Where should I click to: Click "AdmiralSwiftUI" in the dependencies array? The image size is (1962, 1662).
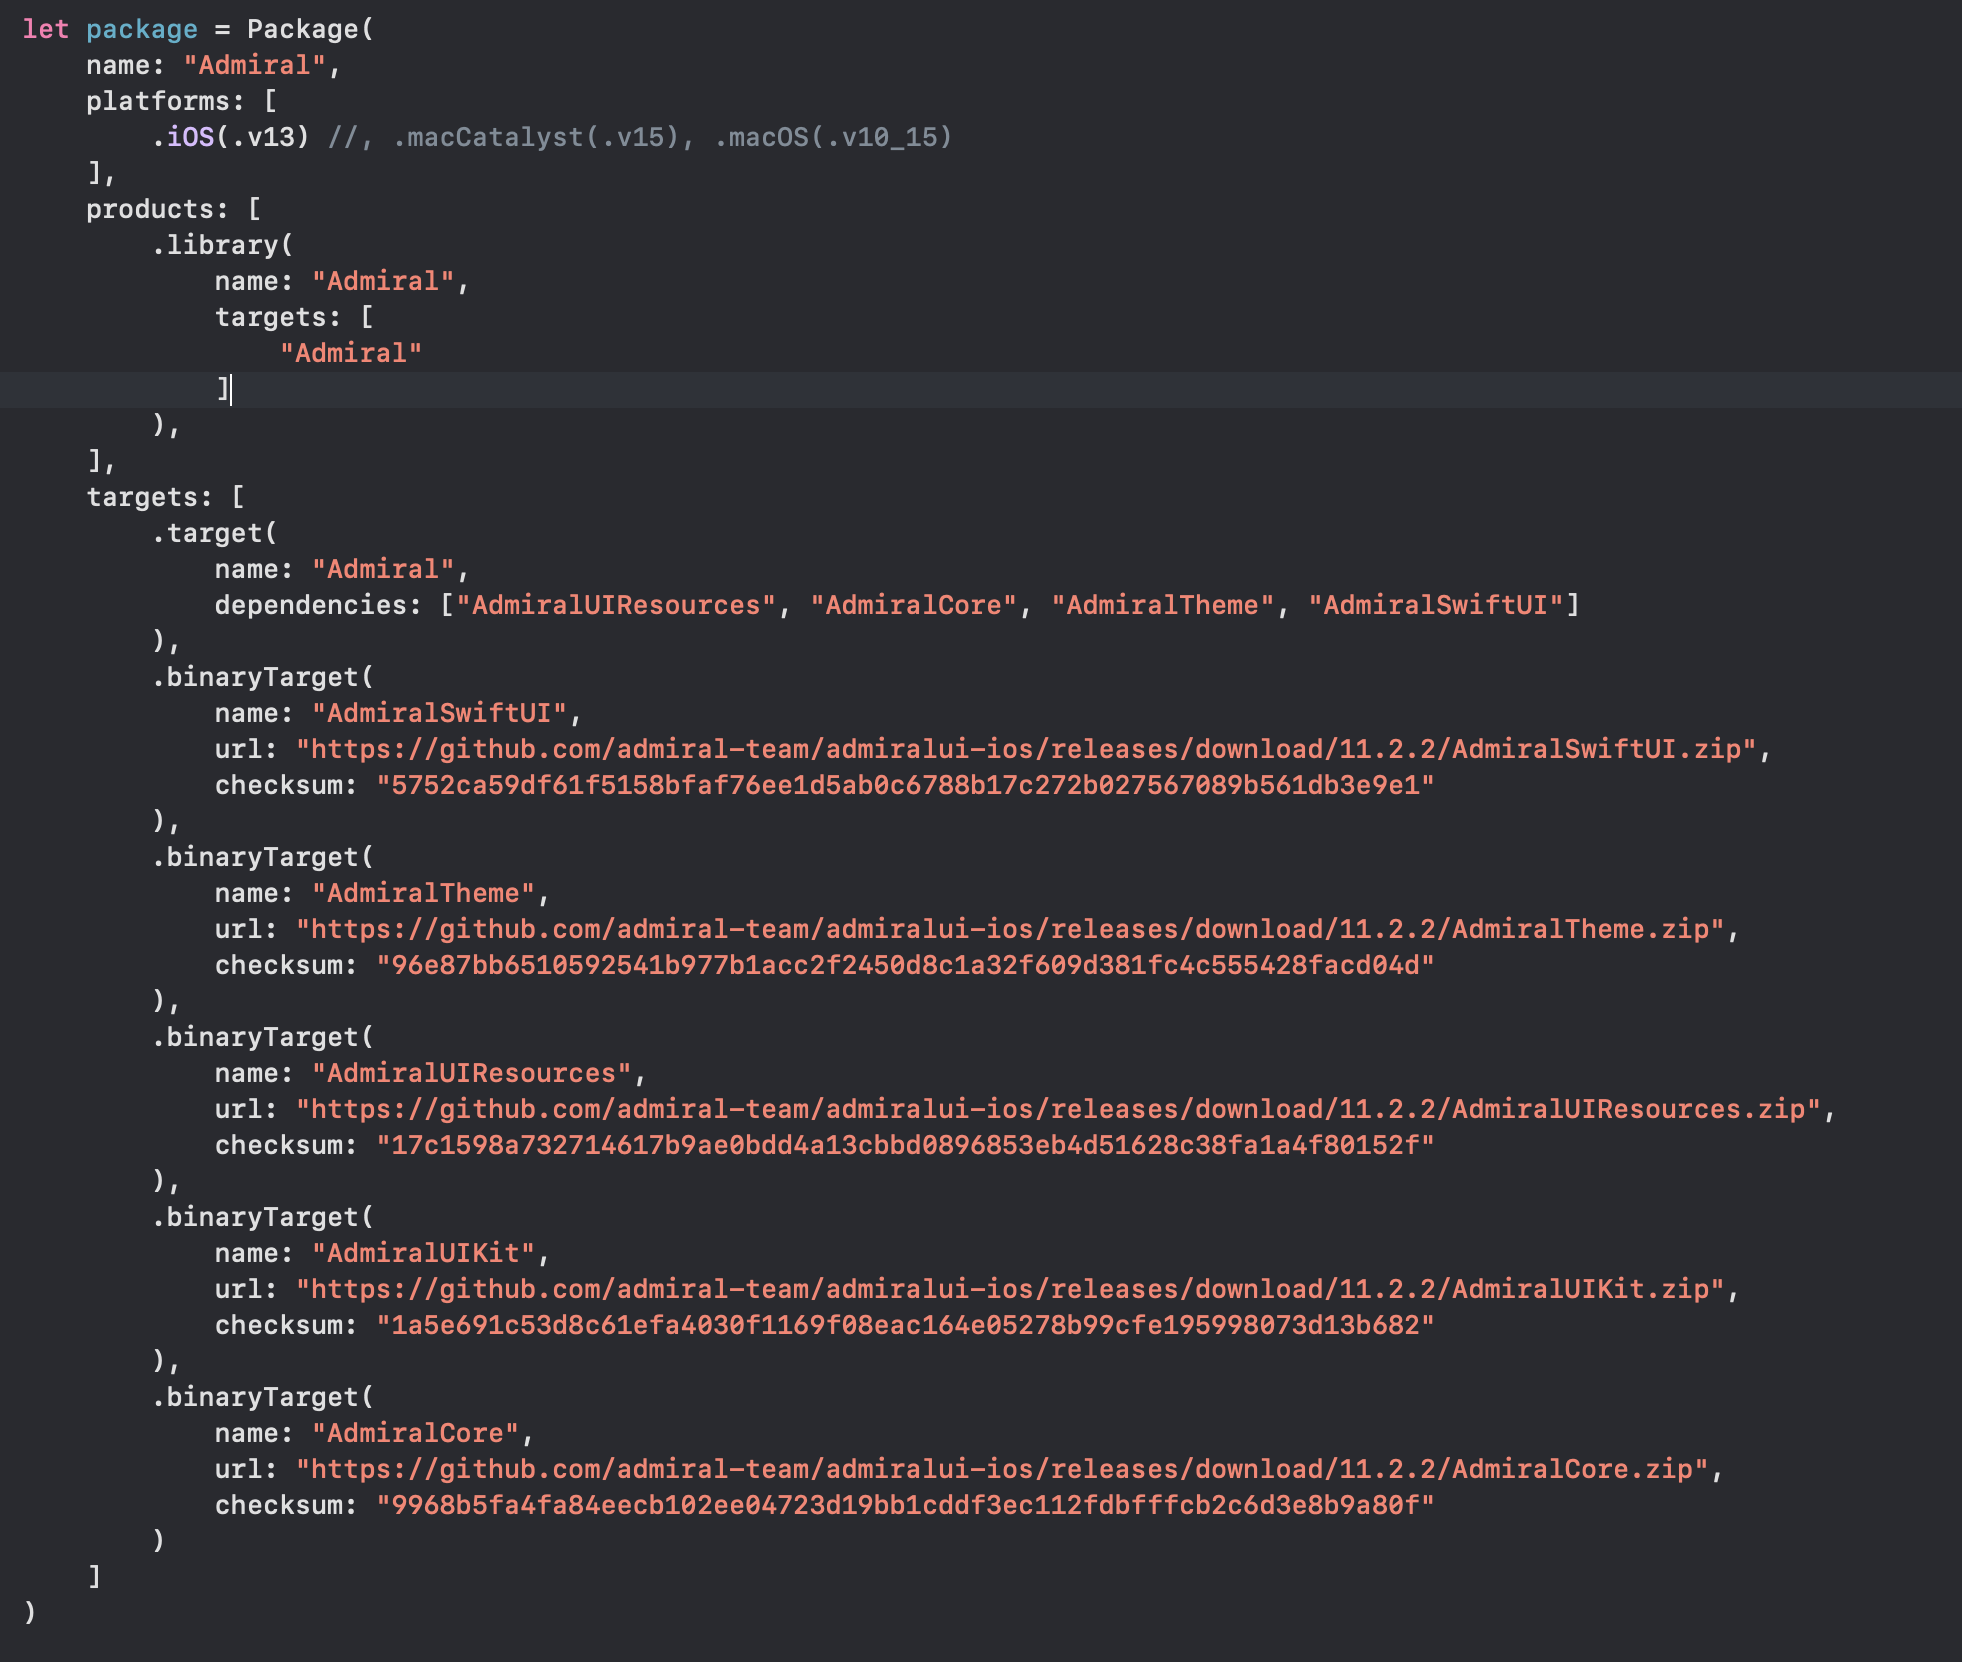1436,605
